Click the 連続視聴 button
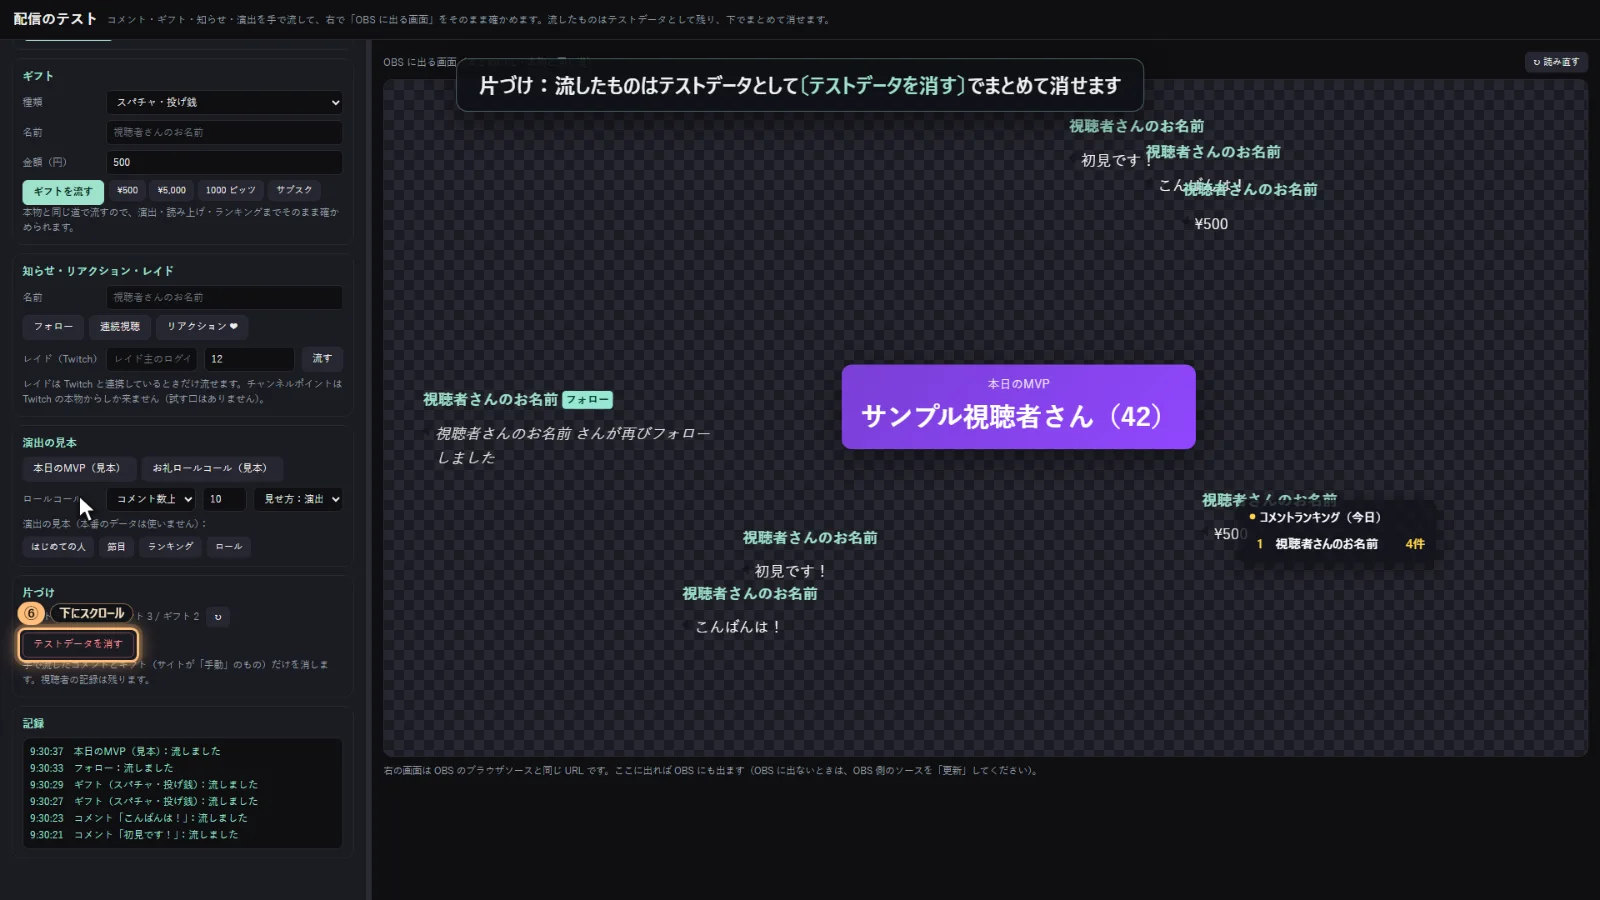 coord(120,327)
